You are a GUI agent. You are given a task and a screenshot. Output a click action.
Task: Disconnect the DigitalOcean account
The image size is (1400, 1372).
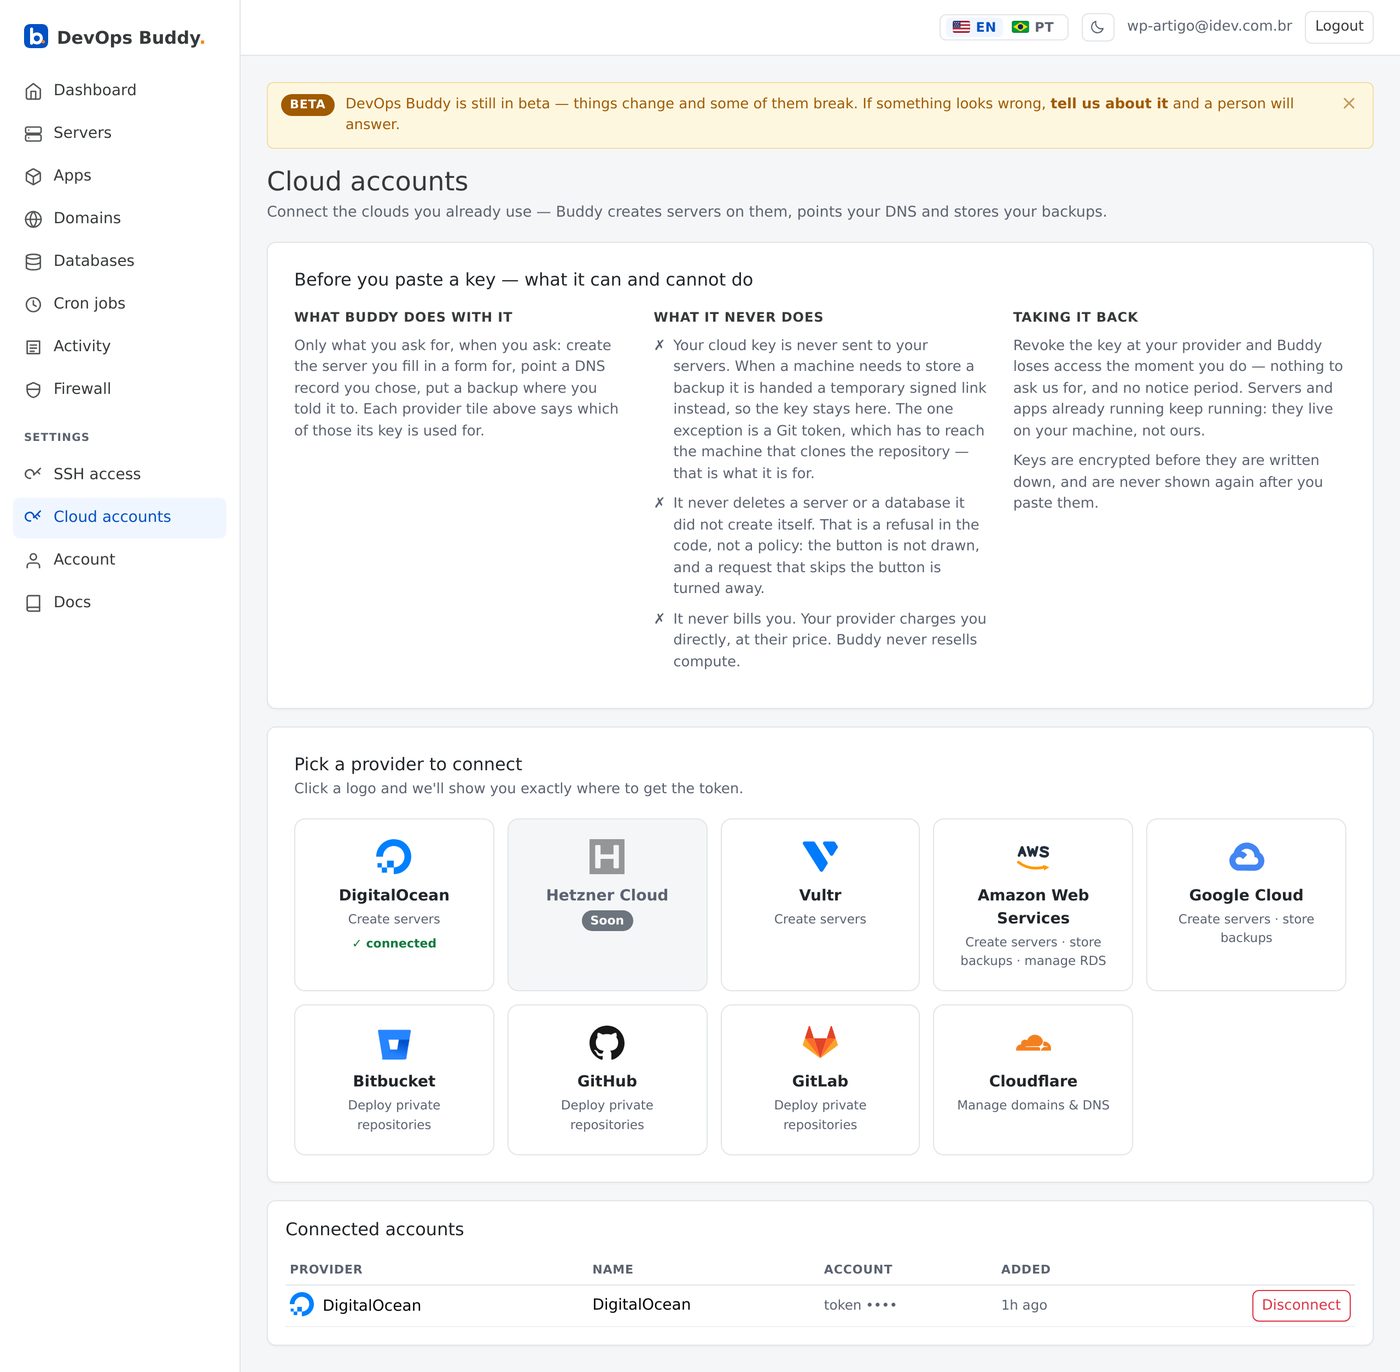click(x=1301, y=1305)
